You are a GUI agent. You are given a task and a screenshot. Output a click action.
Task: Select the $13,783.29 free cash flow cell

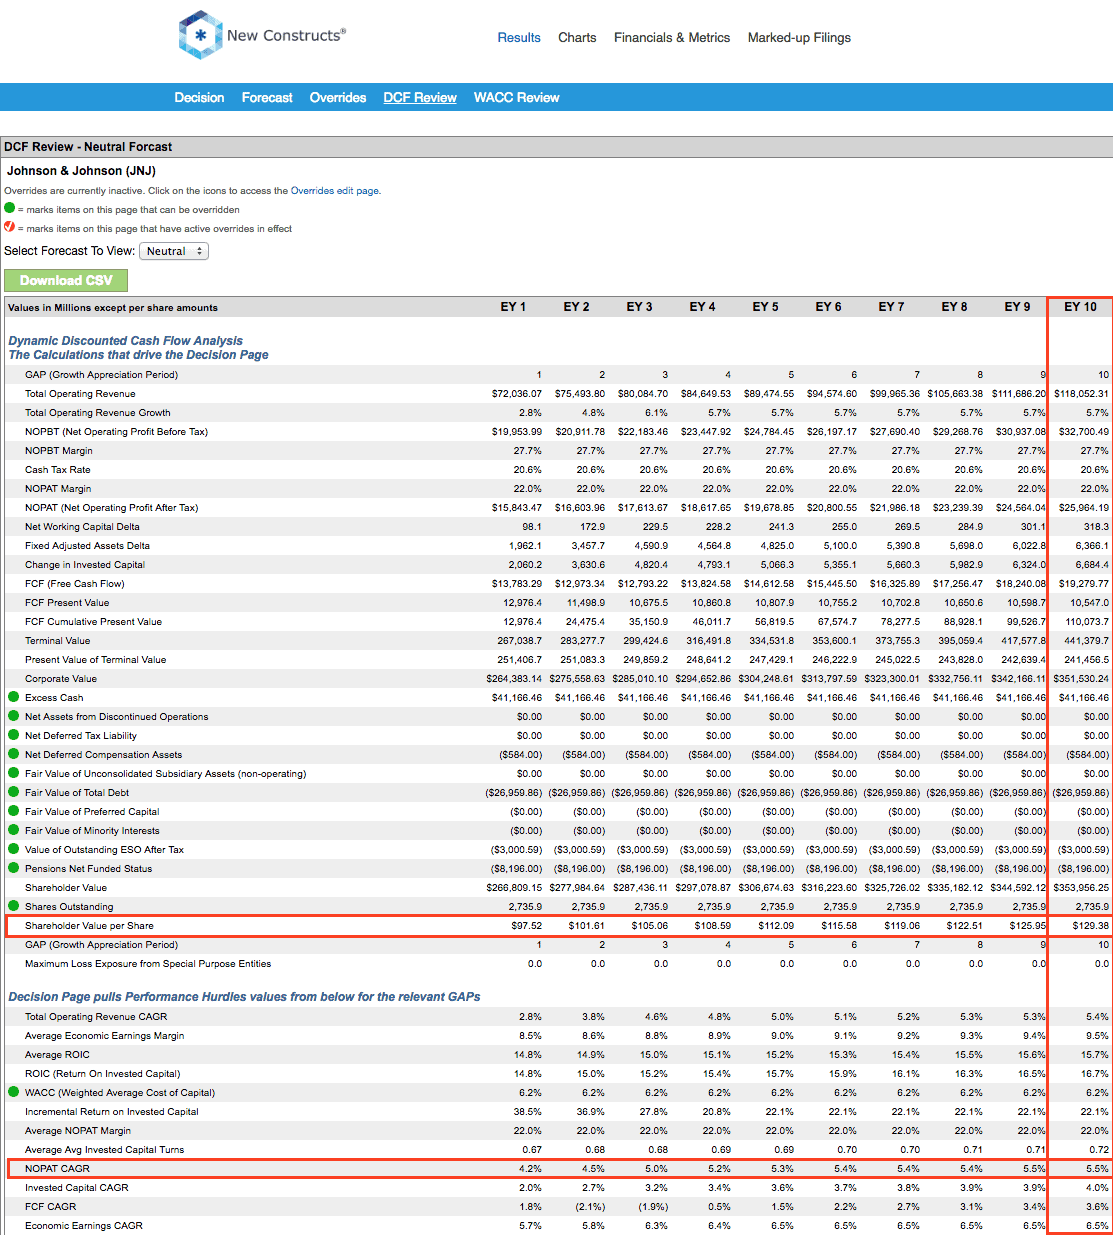pyautogui.click(x=517, y=584)
